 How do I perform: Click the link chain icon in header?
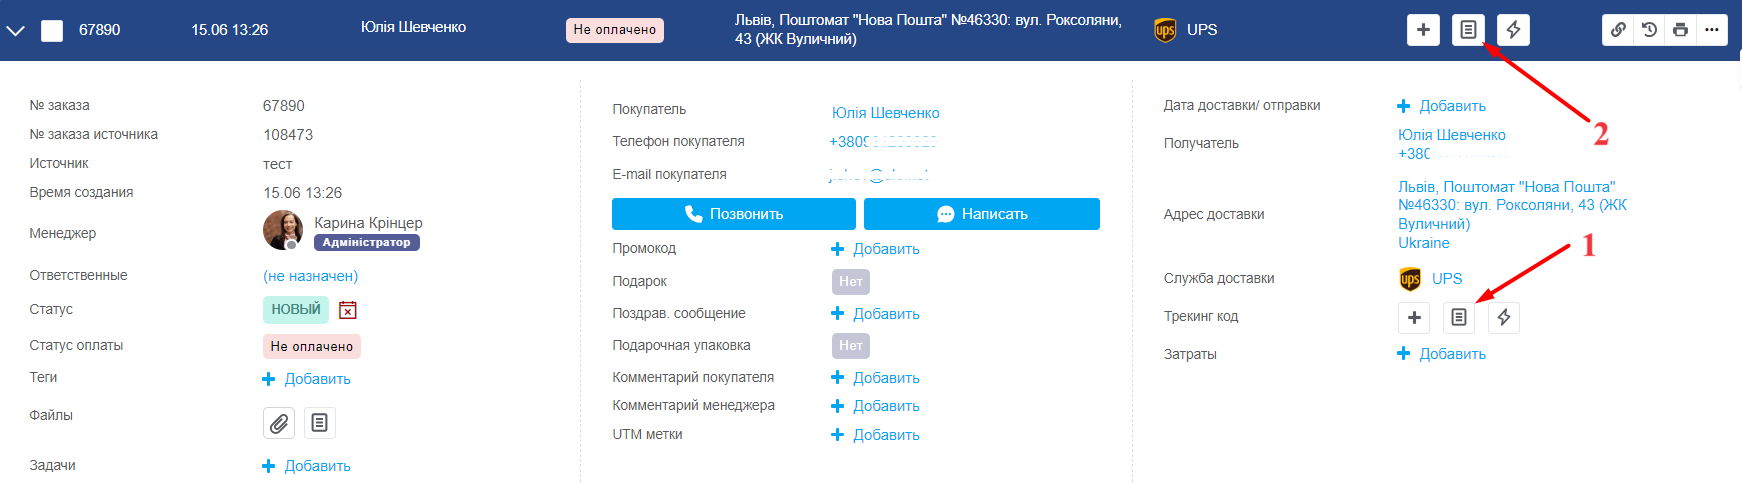[x=1618, y=30]
